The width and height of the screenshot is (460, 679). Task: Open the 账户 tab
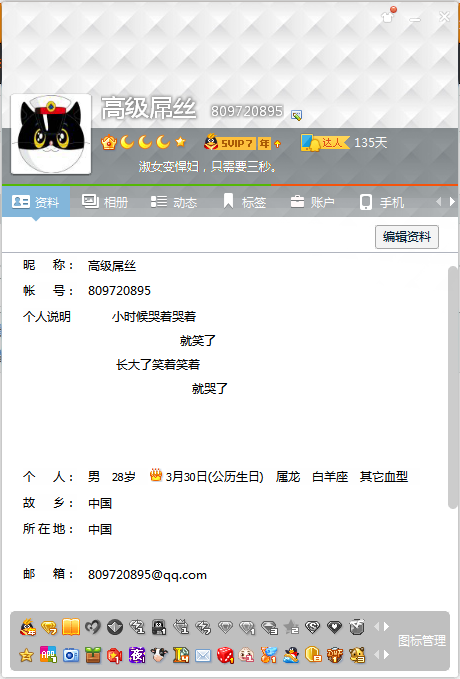pos(312,202)
